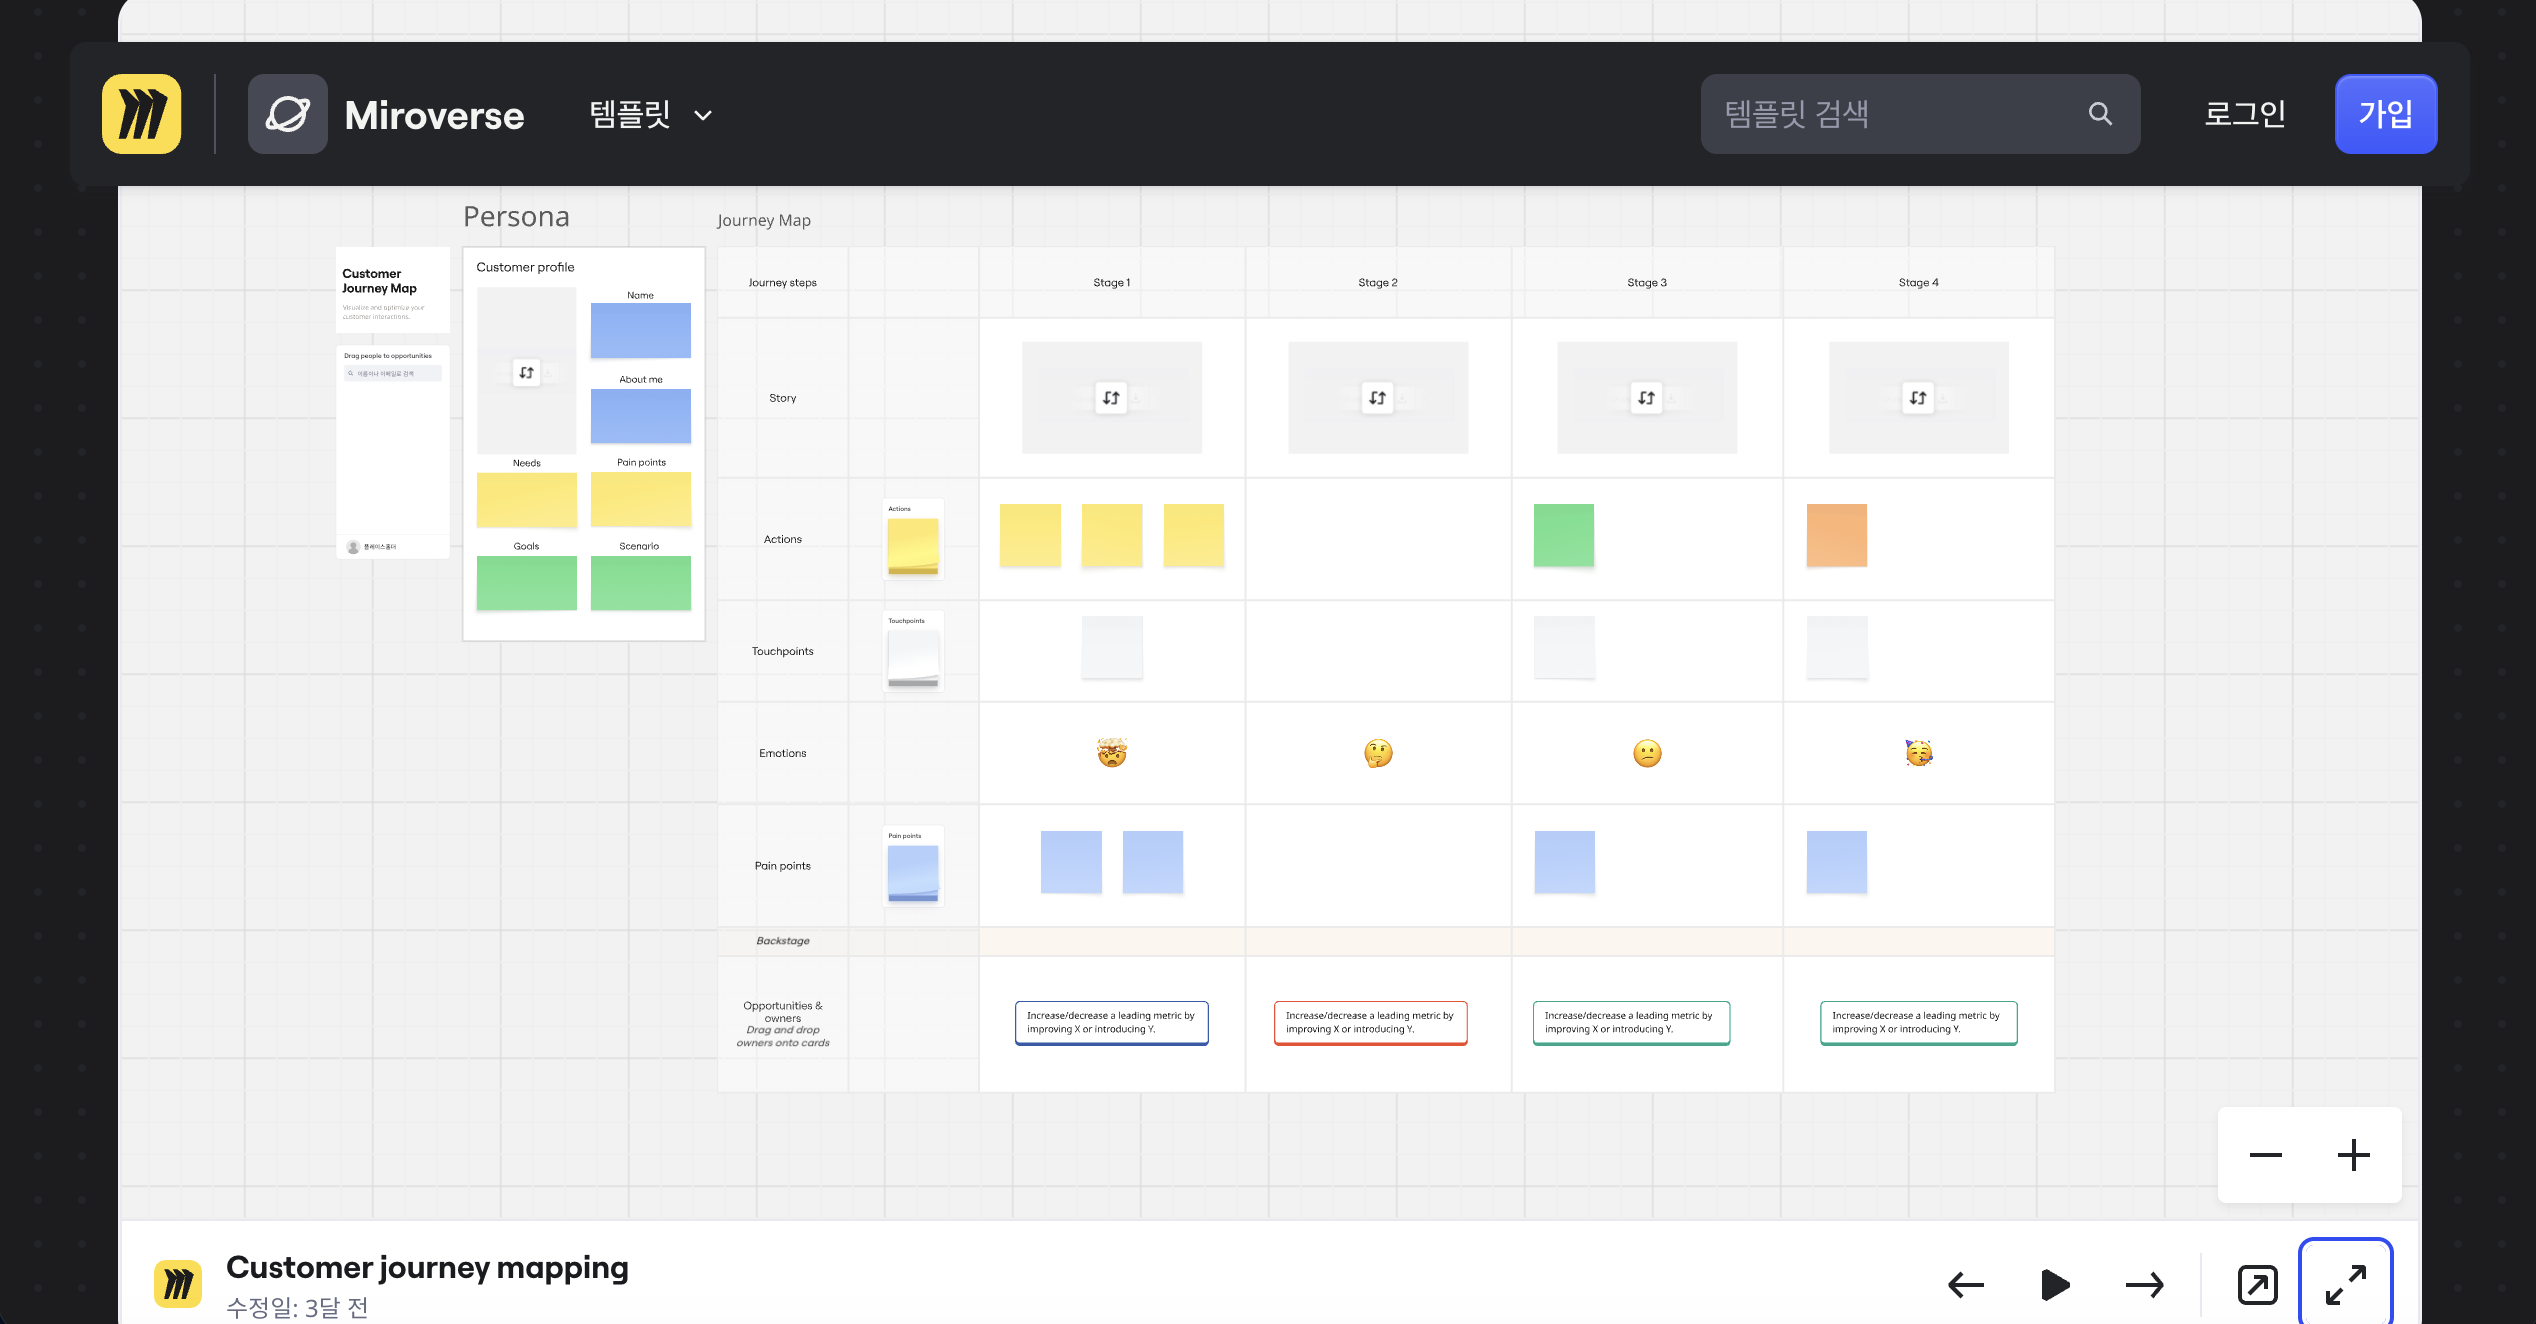Select the thinking-face emoji in Stage 2
The image size is (2536, 1324).
click(x=1377, y=753)
